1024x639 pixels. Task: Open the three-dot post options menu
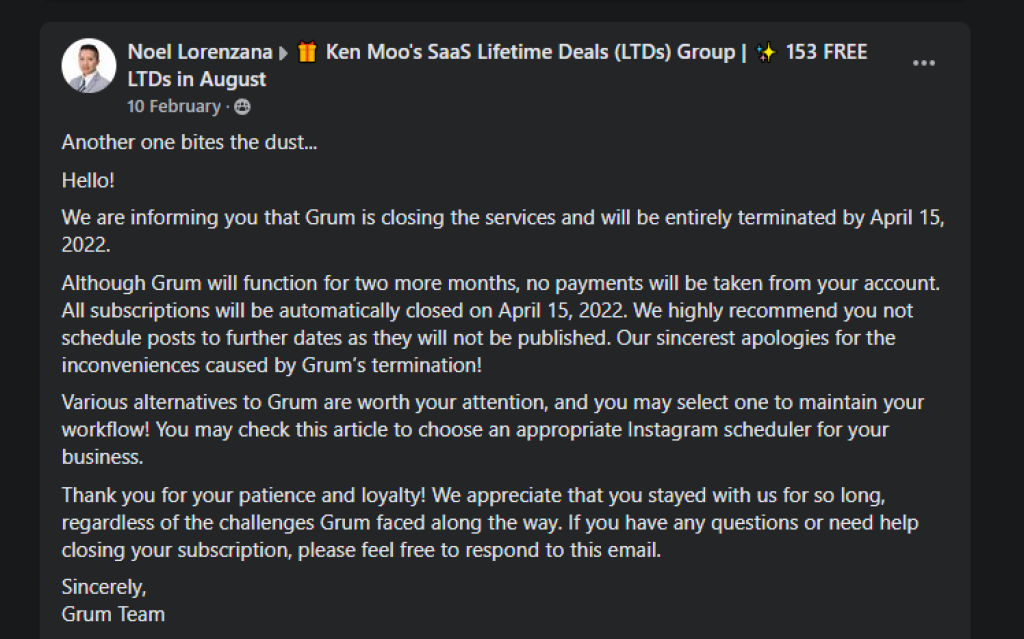tap(923, 63)
